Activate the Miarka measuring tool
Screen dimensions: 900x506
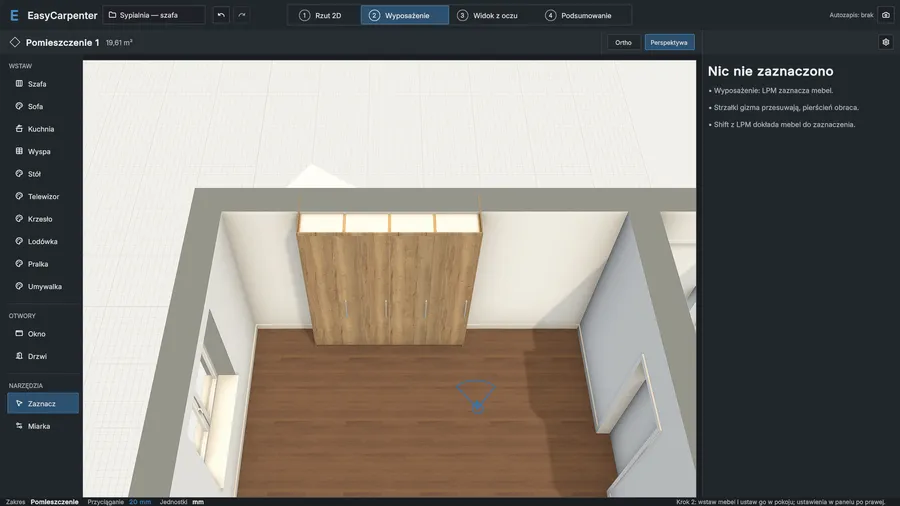[x=42, y=426]
